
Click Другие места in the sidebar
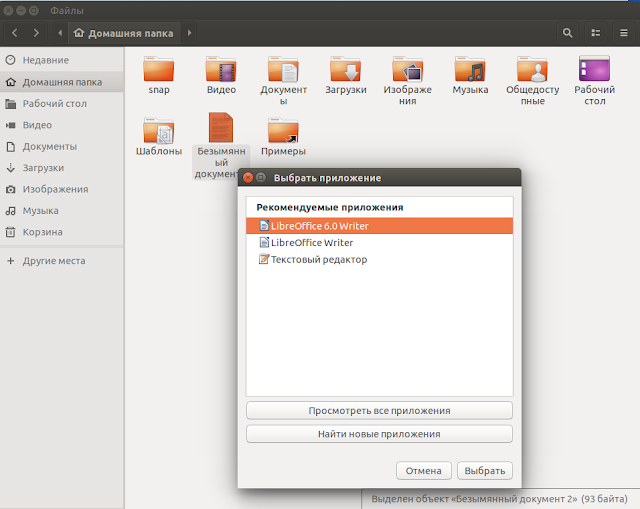coord(62,261)
